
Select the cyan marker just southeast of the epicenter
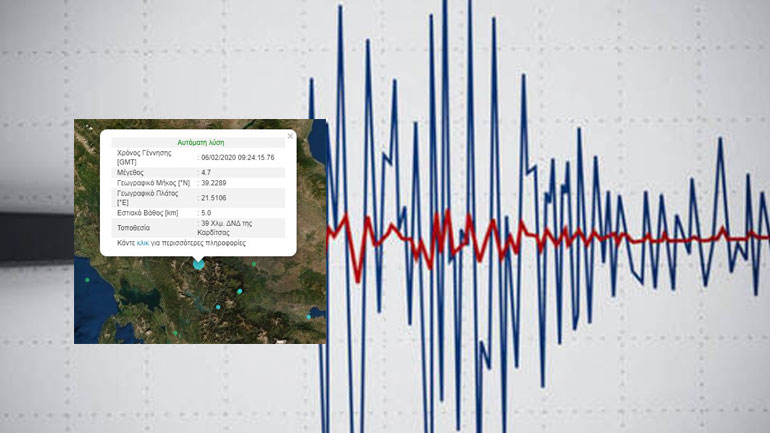click(239, 291)
